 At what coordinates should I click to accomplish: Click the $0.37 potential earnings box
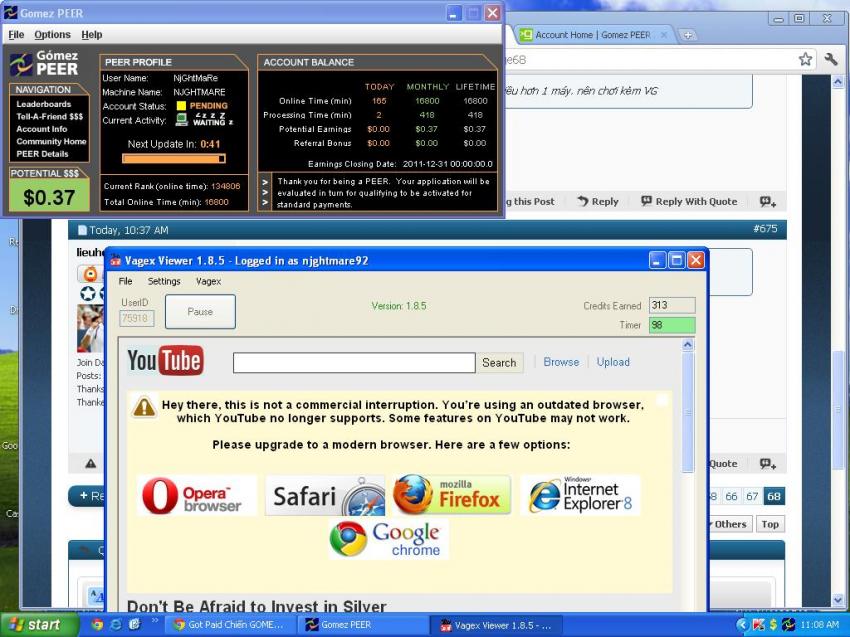pyautogui.click(x=49, y=196)
